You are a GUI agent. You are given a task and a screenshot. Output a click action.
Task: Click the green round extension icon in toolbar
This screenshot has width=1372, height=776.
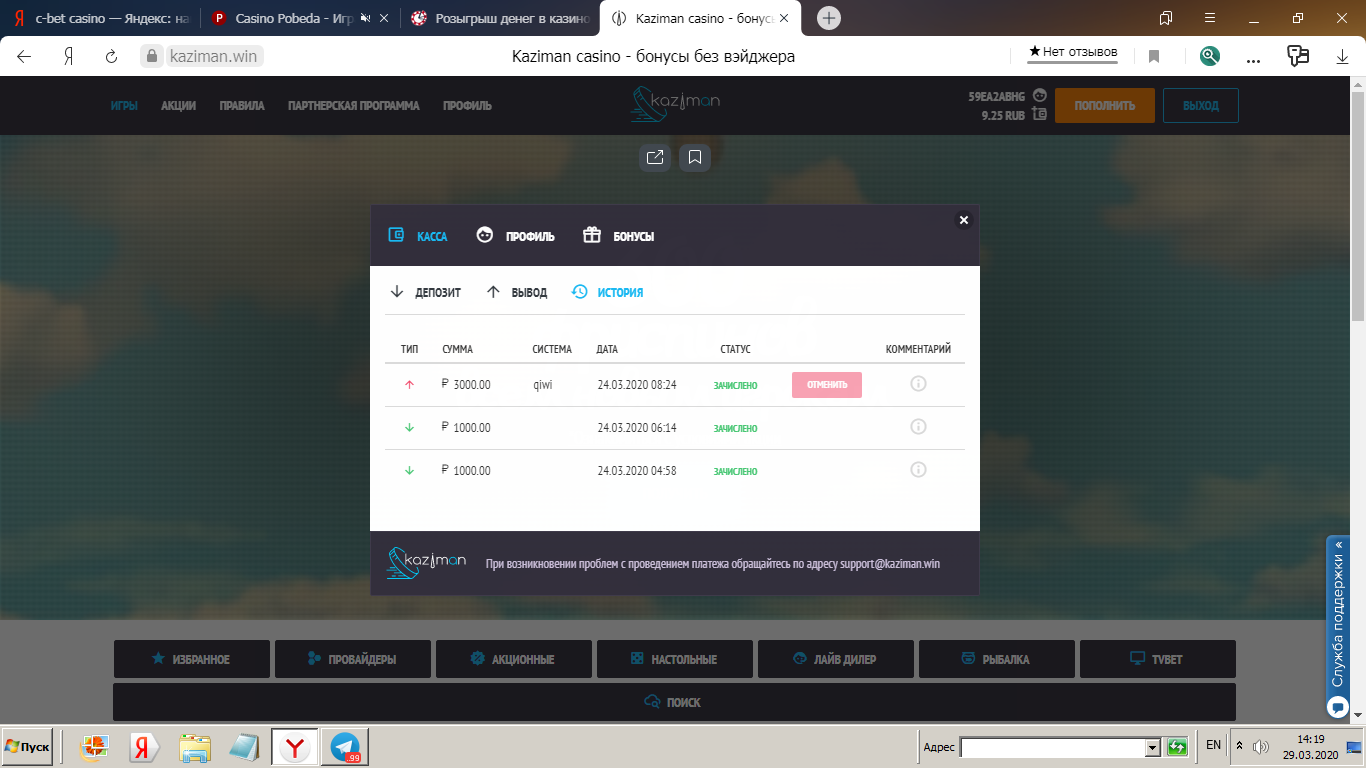click(1210, 57)
